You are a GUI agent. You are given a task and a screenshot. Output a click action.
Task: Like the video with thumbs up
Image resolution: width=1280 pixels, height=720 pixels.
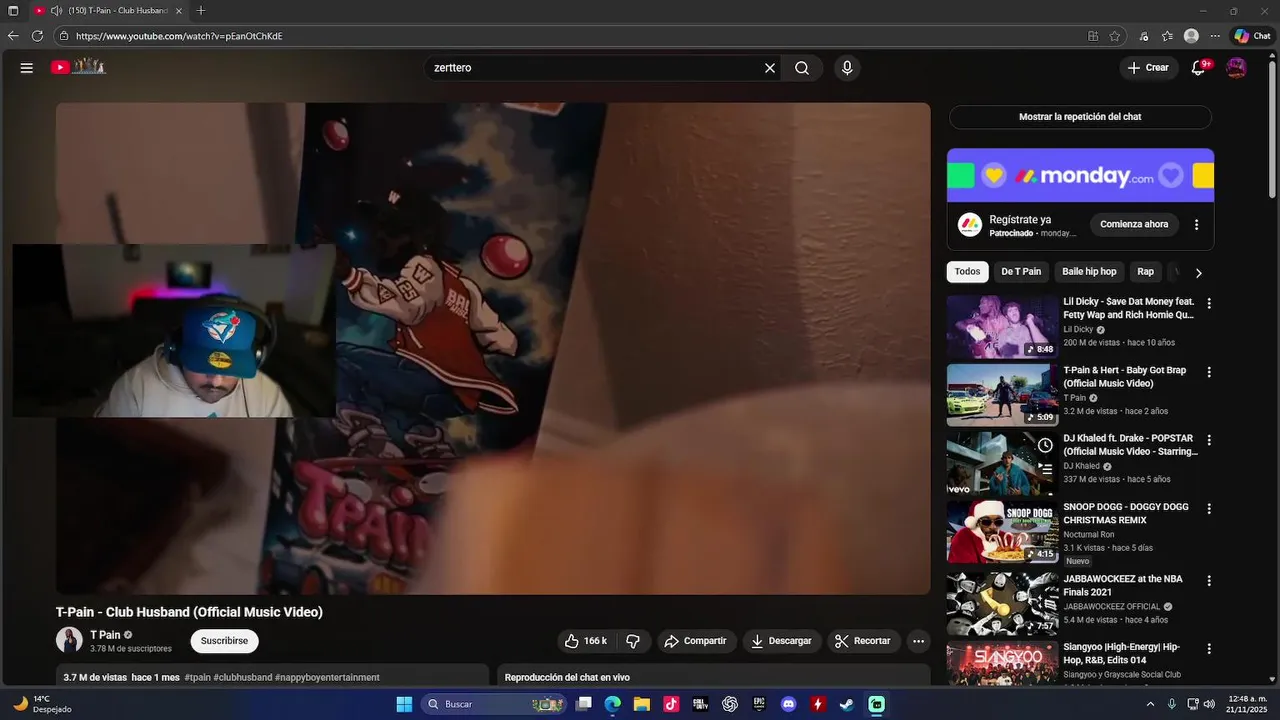pos(586,641)
